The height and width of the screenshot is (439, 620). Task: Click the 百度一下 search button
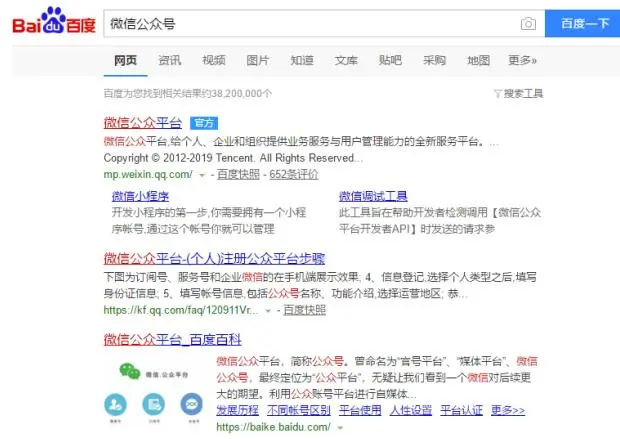582,24
